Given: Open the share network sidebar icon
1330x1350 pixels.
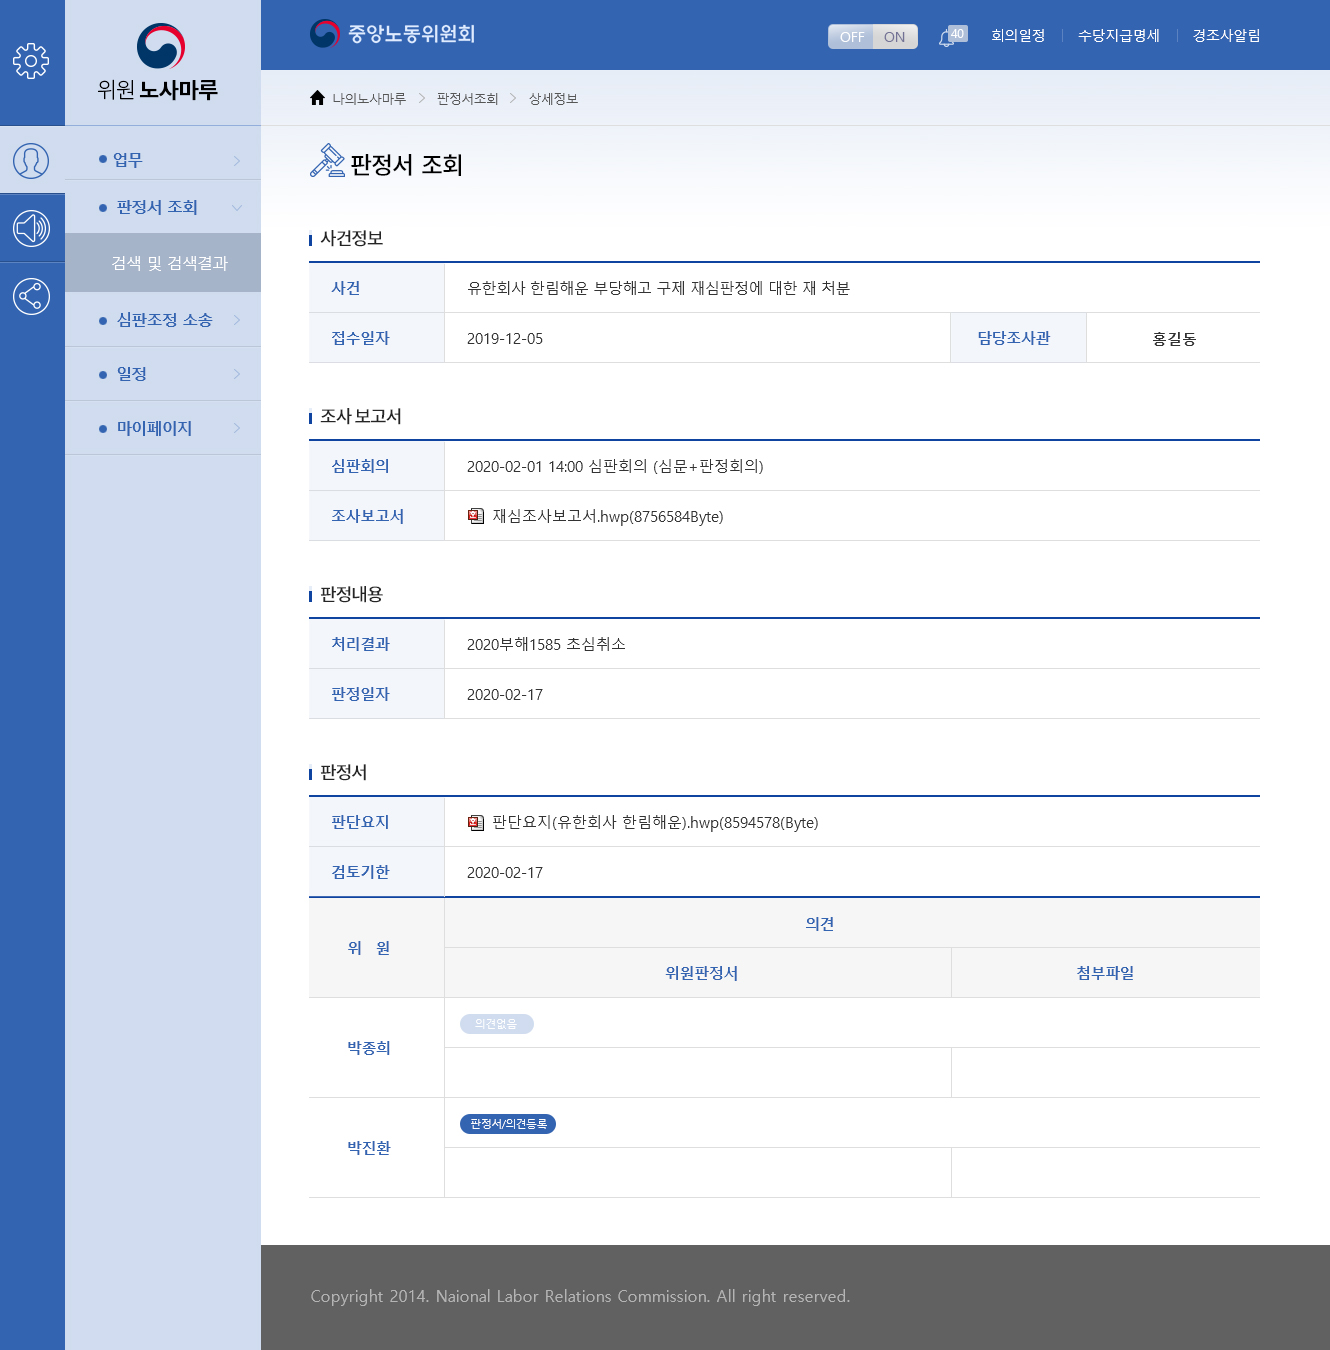Looking at the screenshot, I should click(x=31, y=296).
